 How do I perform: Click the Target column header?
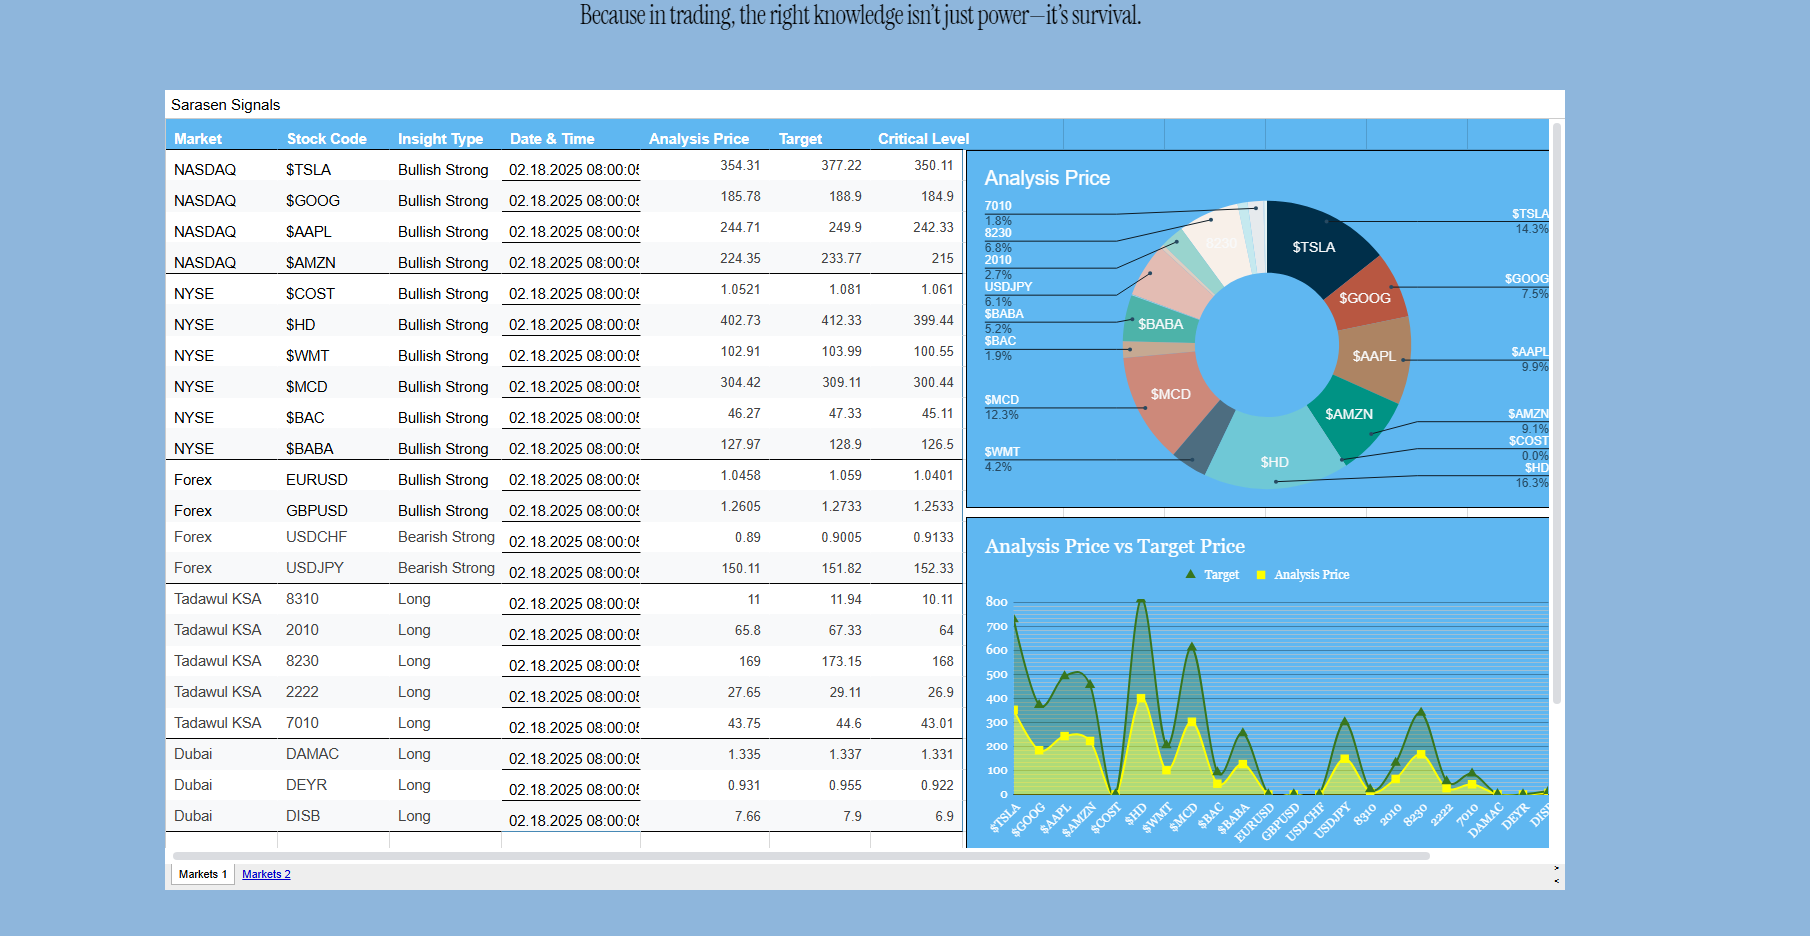pos(800,139)
